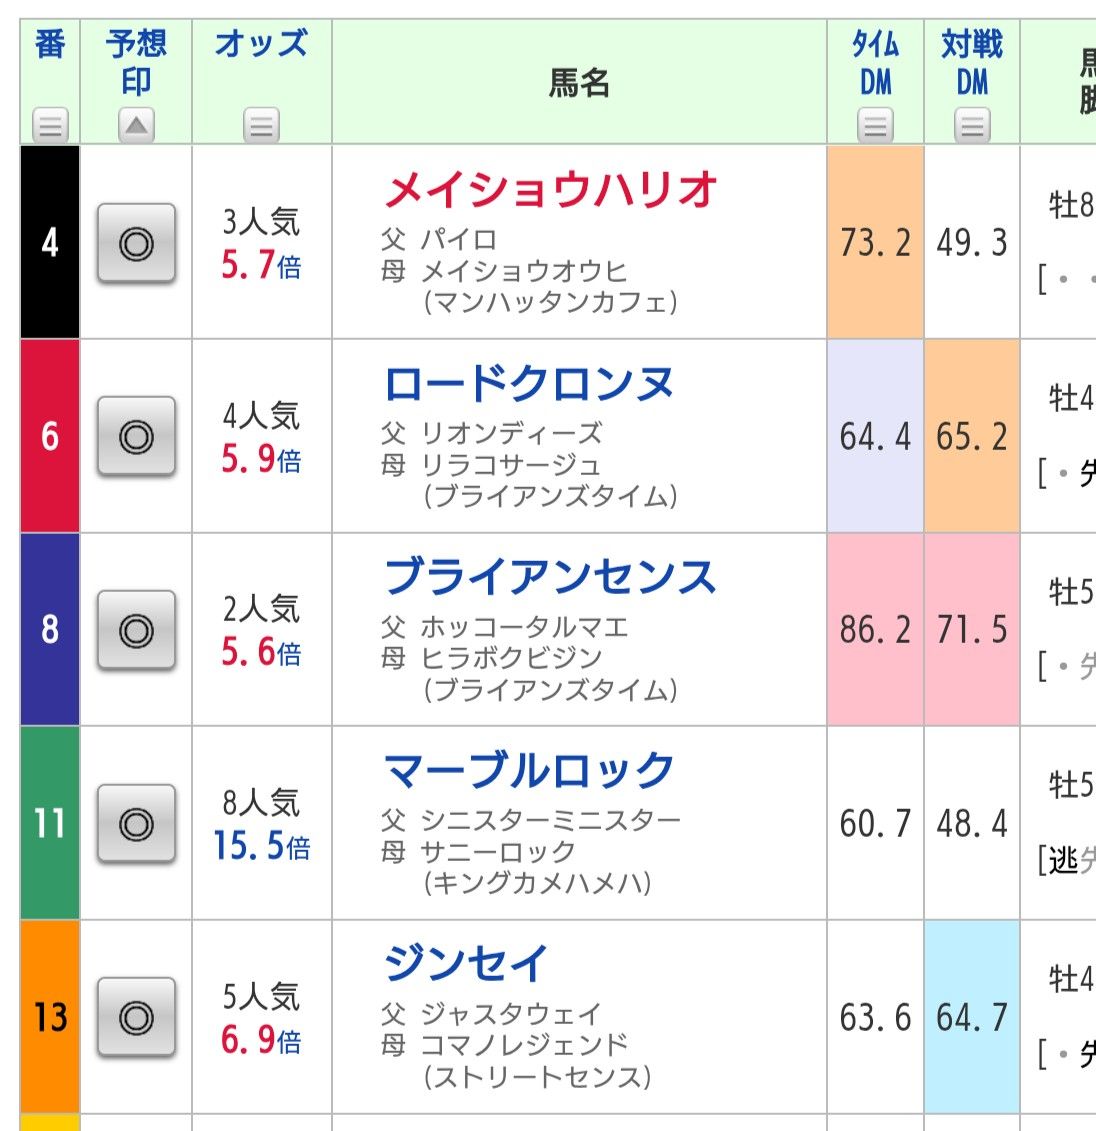Select the 馬名 column header
The height and width of the screenshot is (1131, 1096).
pos(579,82)
